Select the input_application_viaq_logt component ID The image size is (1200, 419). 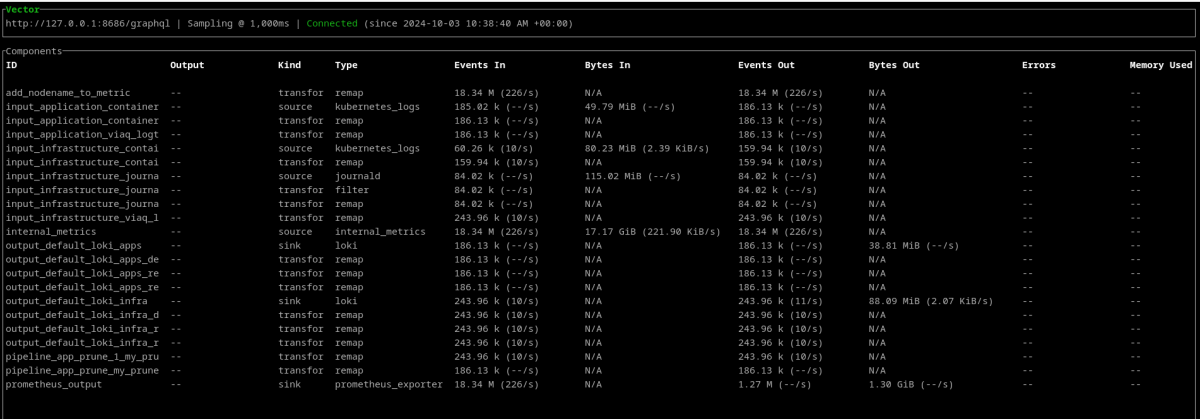(82, 134)
